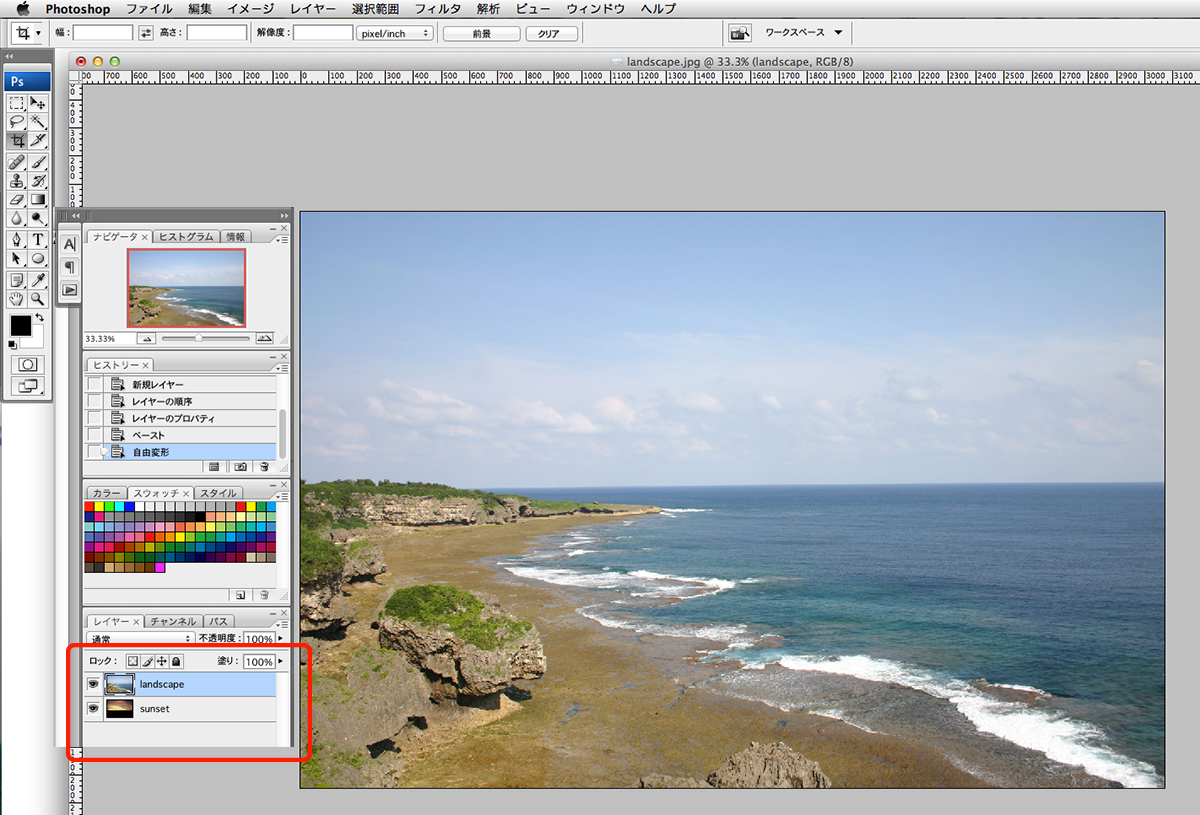Hide the landscape layer
This screenshot has height=815, width=1200.
point(94,684)
